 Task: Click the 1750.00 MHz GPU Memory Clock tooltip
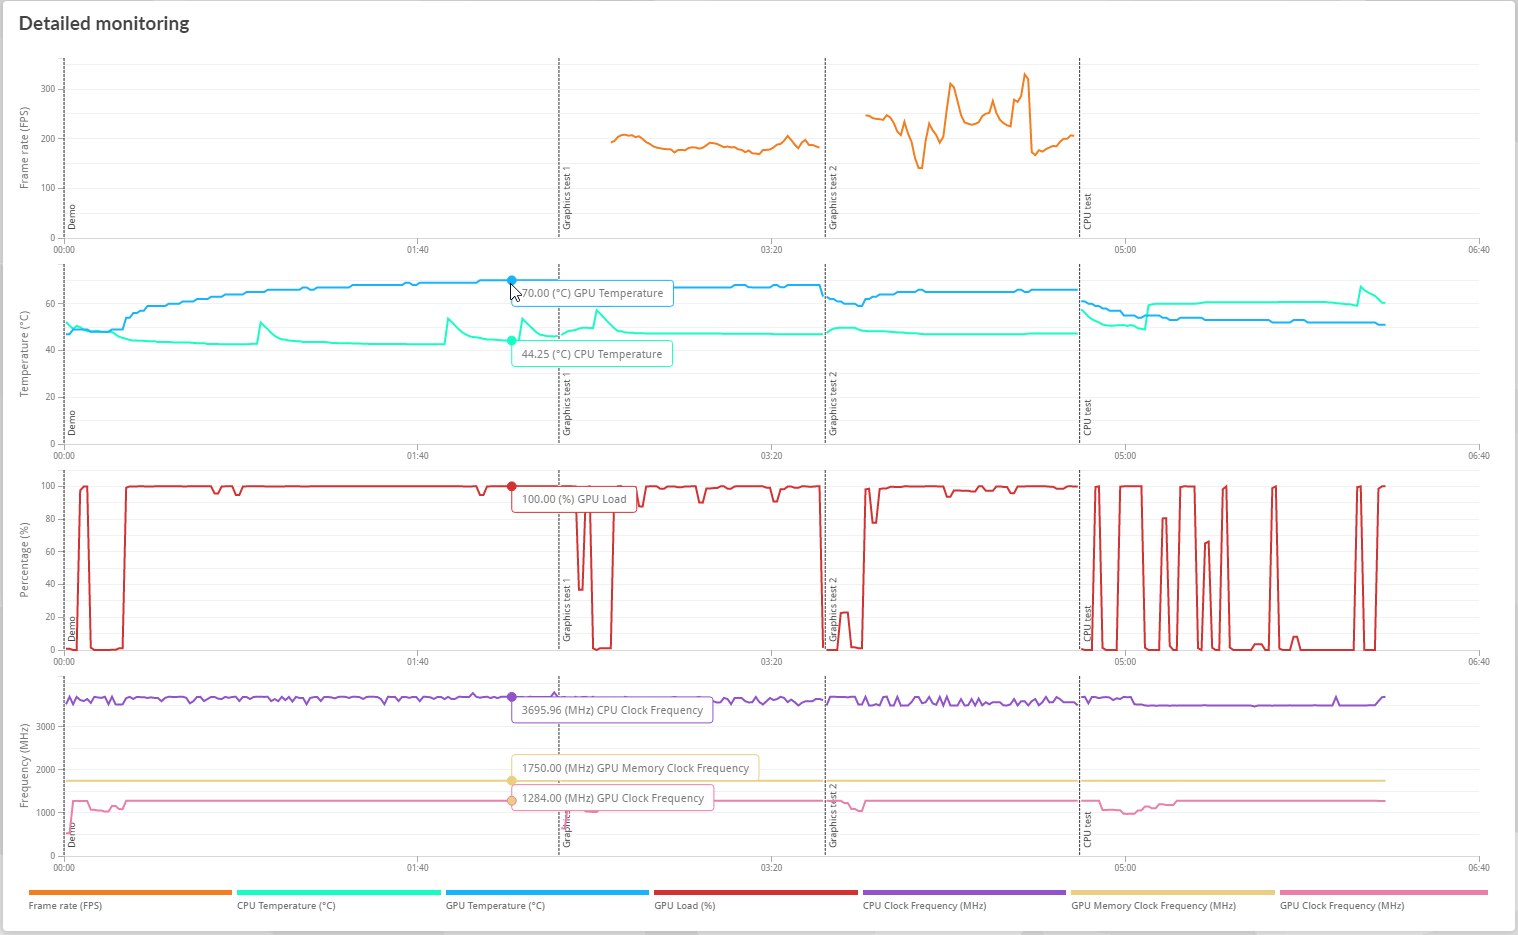point(635,768)
